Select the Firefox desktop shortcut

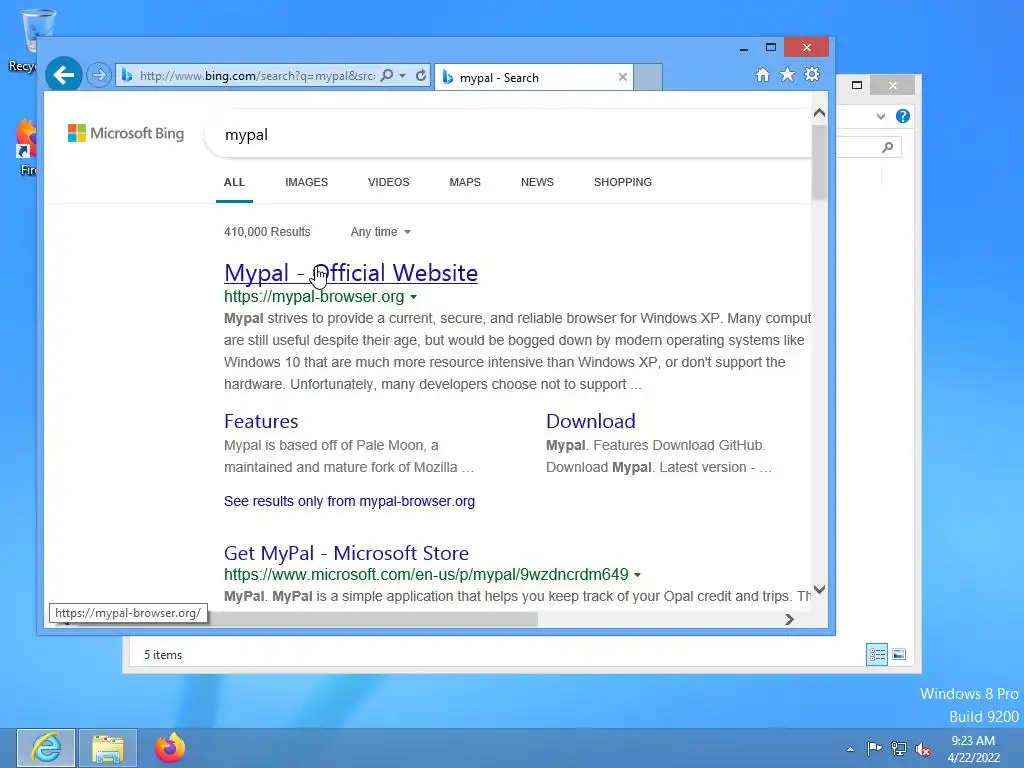25,148
